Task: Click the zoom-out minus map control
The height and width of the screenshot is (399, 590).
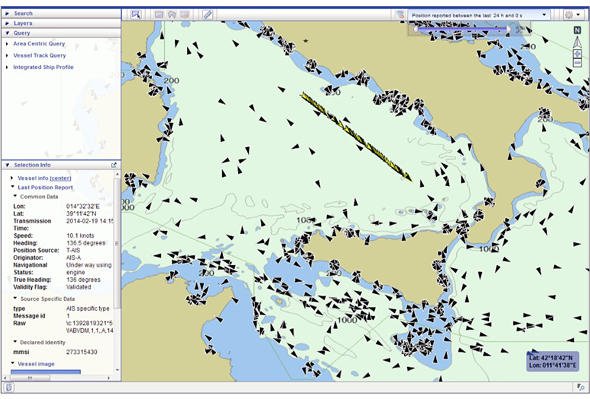Action: click(577, 63)
